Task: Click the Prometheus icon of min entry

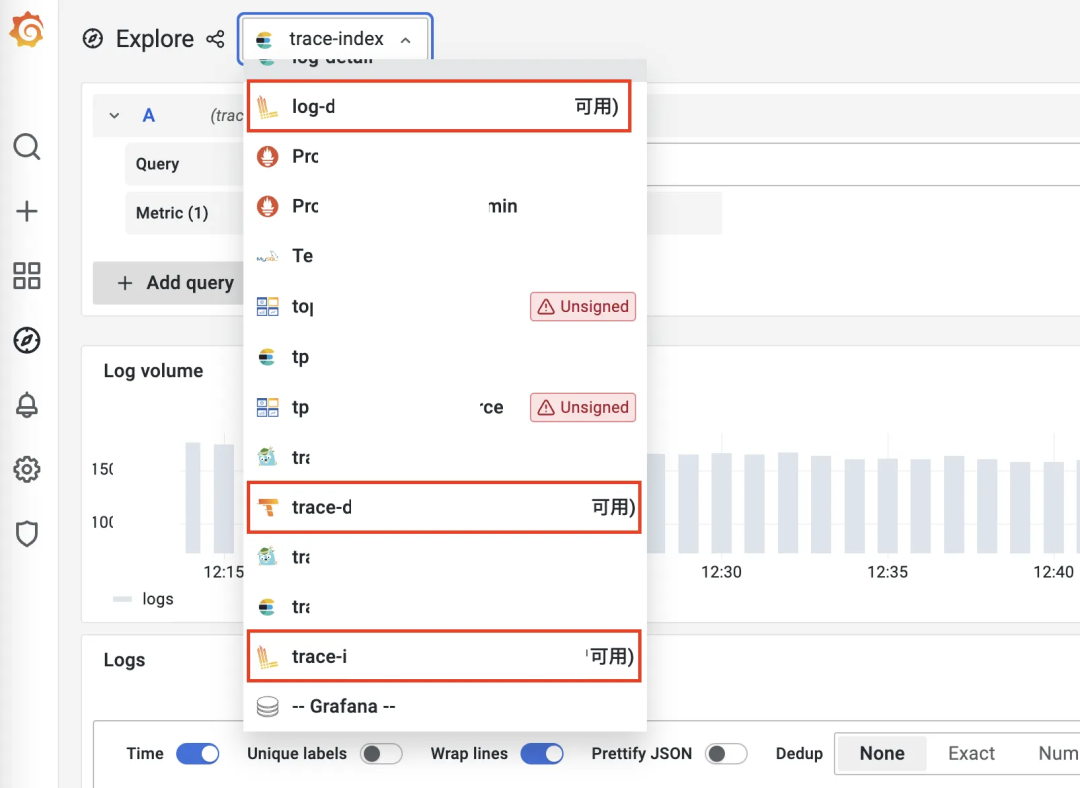Action: tap(267, 206)
